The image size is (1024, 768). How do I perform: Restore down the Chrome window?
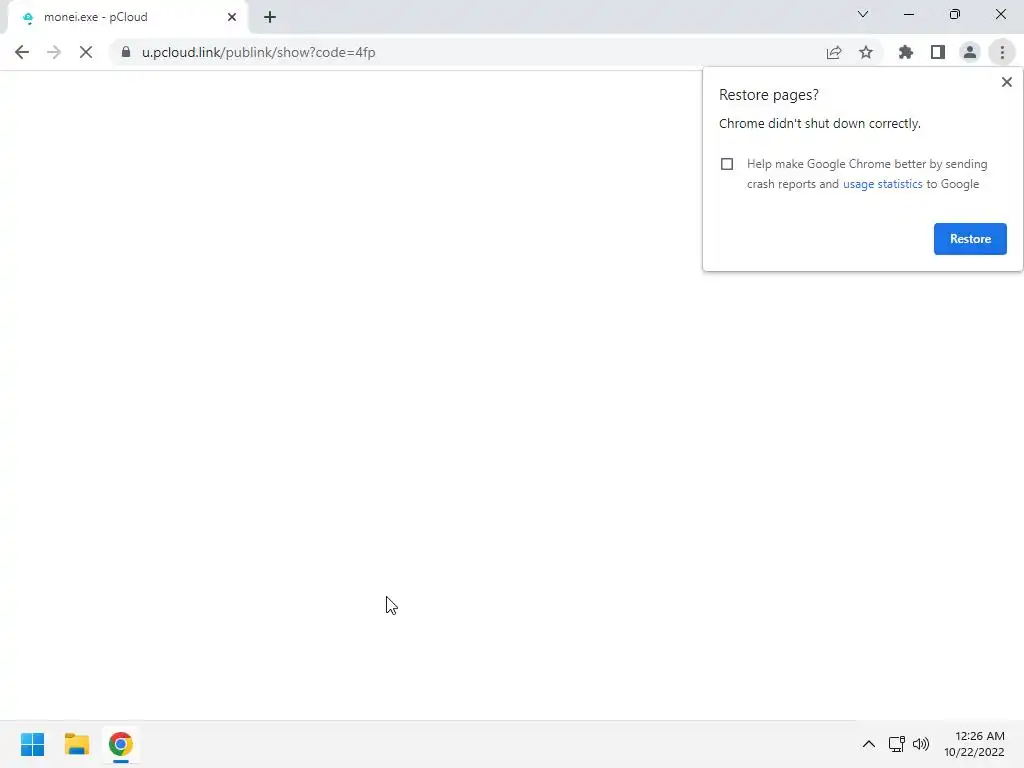[955, 14]
